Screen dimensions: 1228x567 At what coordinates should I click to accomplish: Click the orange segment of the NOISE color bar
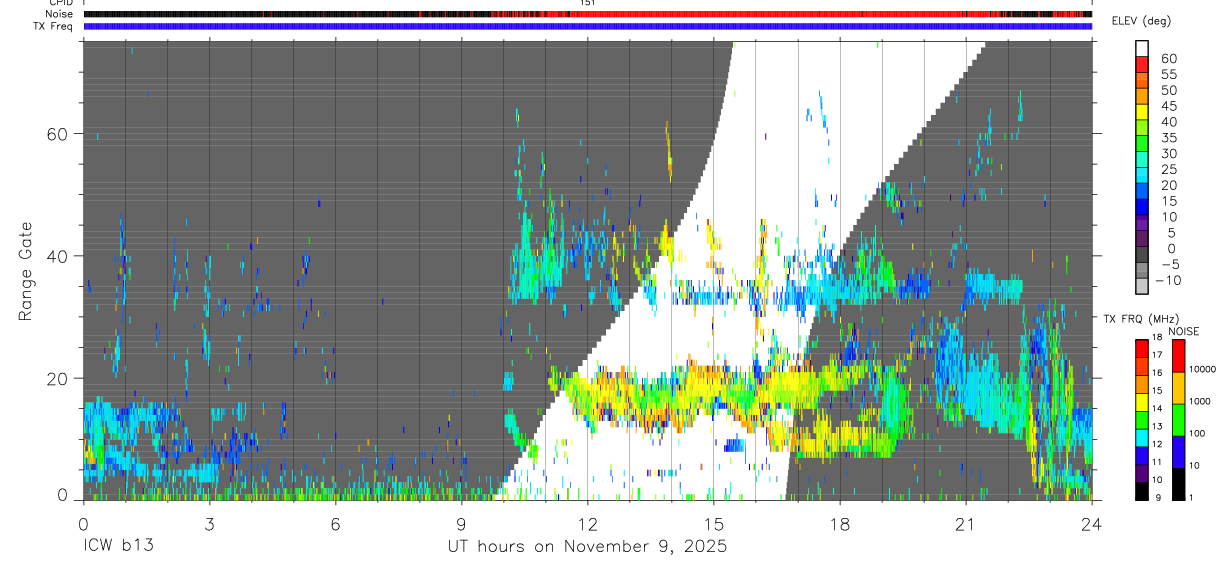(x=1178, y=388)
